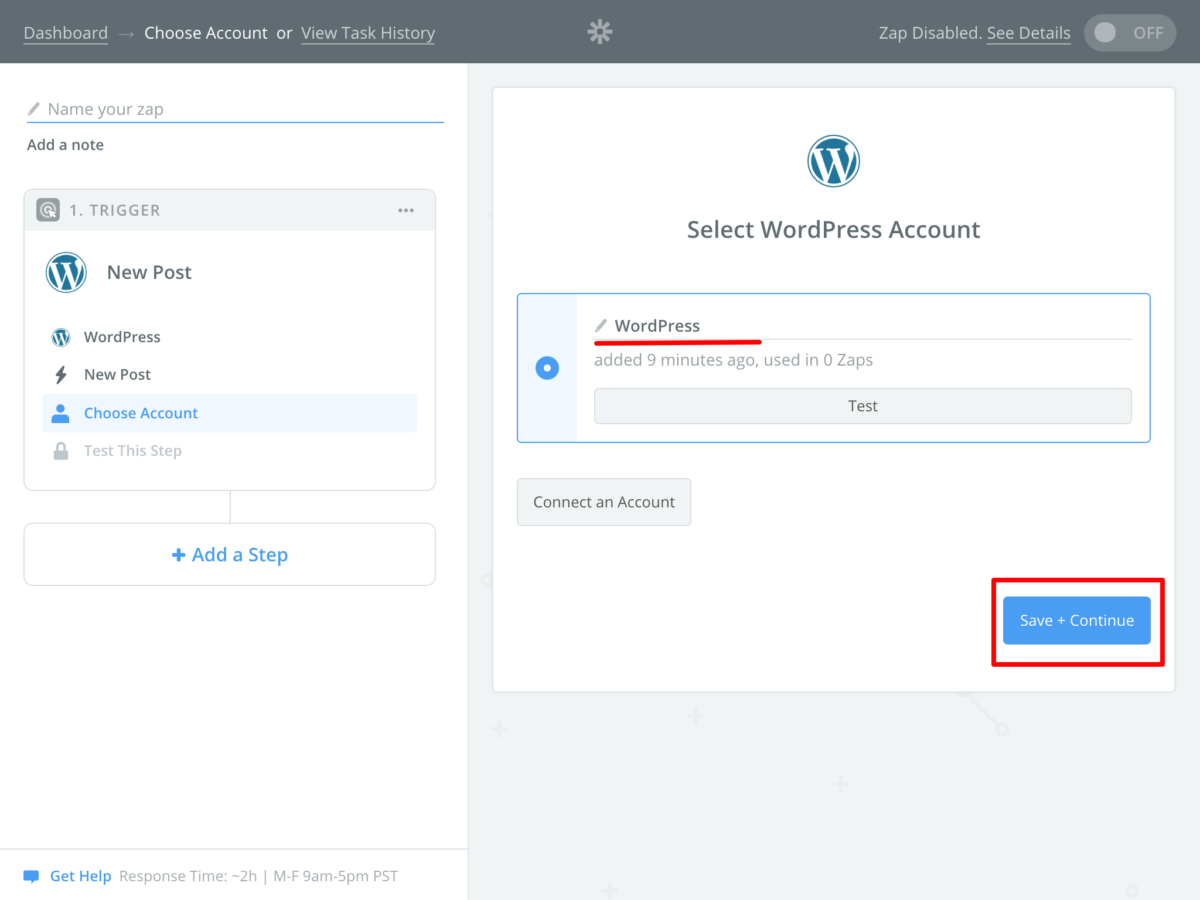Screen dimensions: 1200x900
Task: Click the lightning bolt icon beside New Post
Action: tap(61, 375)
